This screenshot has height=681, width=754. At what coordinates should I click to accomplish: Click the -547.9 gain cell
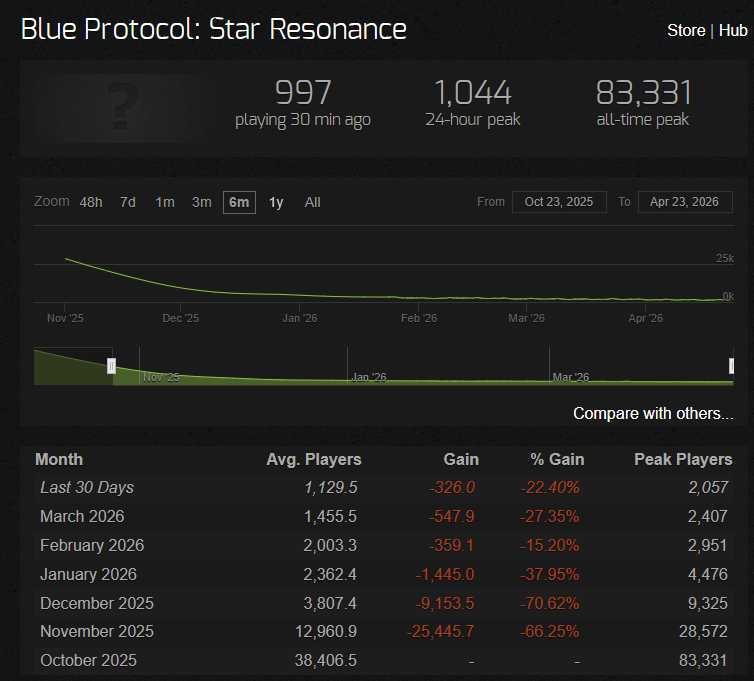click(451, 516)
